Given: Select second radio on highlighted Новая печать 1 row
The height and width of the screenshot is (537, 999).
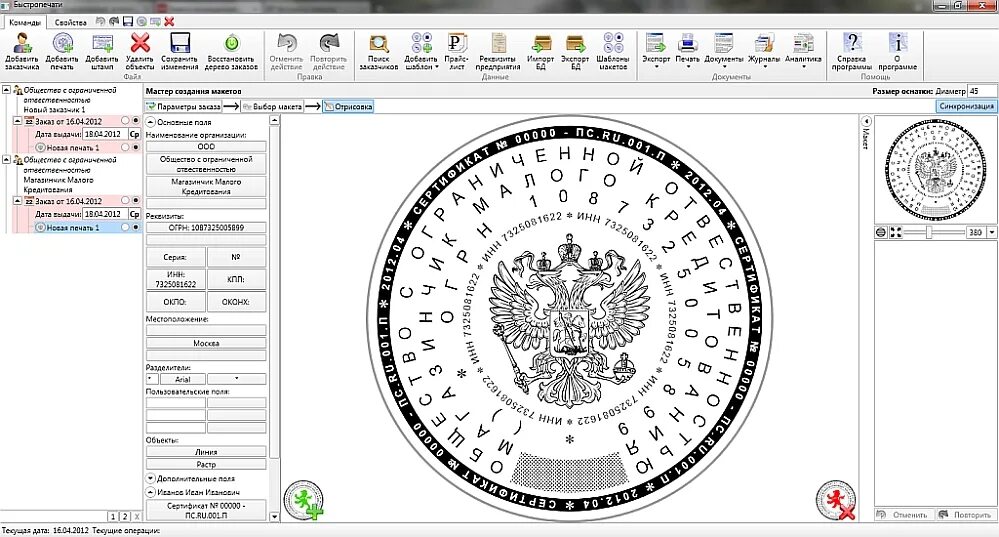Looking at the screenshot, I should tap(135, 227).
